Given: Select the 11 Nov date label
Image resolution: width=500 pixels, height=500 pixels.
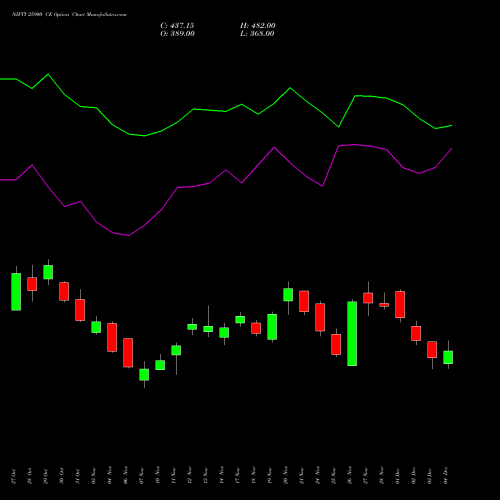Looking at the screenshot, I should pyautogui.click(x=173, y=476).
